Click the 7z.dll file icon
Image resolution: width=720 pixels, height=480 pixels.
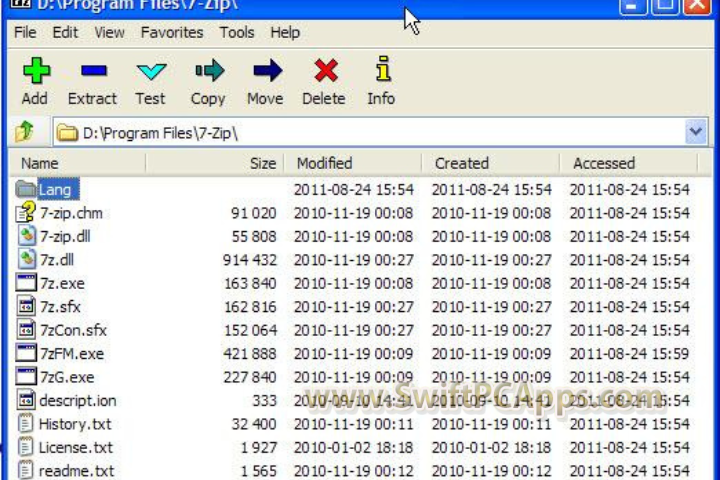pos(27,259)
